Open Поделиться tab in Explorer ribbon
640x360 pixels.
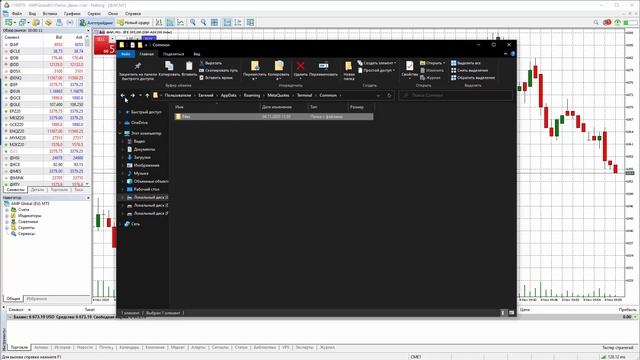point(173,54)
